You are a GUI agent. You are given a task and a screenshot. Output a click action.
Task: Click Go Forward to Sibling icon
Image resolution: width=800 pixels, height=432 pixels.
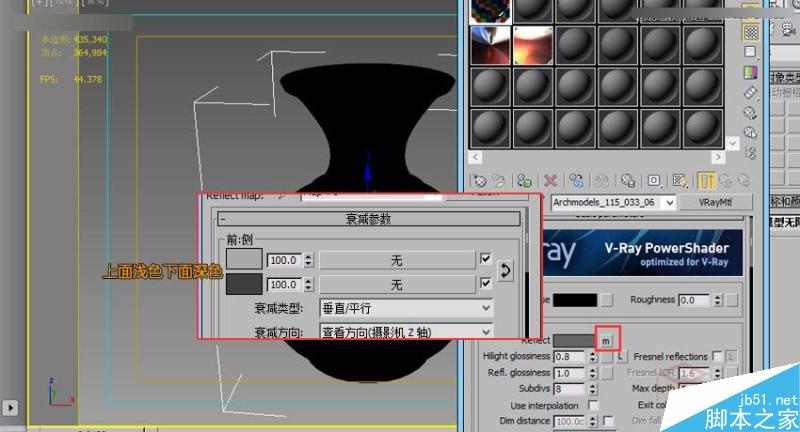click(x=744, y=181)
